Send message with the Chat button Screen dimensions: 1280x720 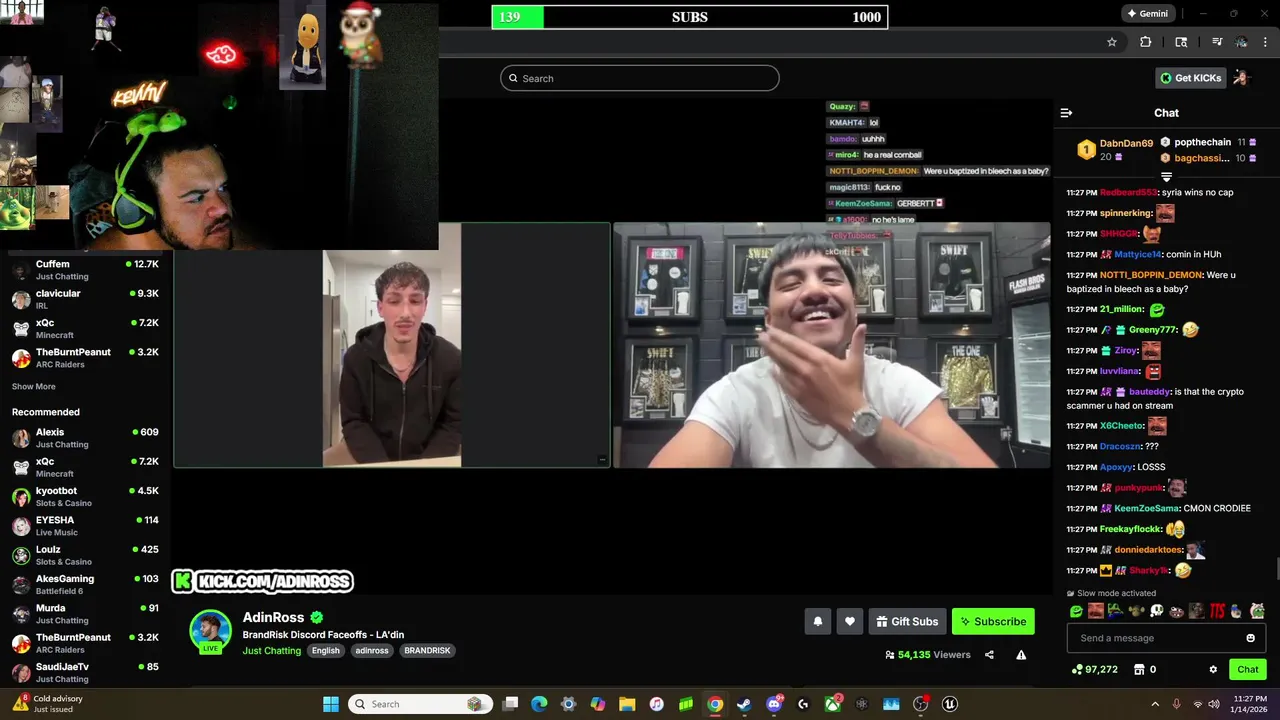(1248, 670)
